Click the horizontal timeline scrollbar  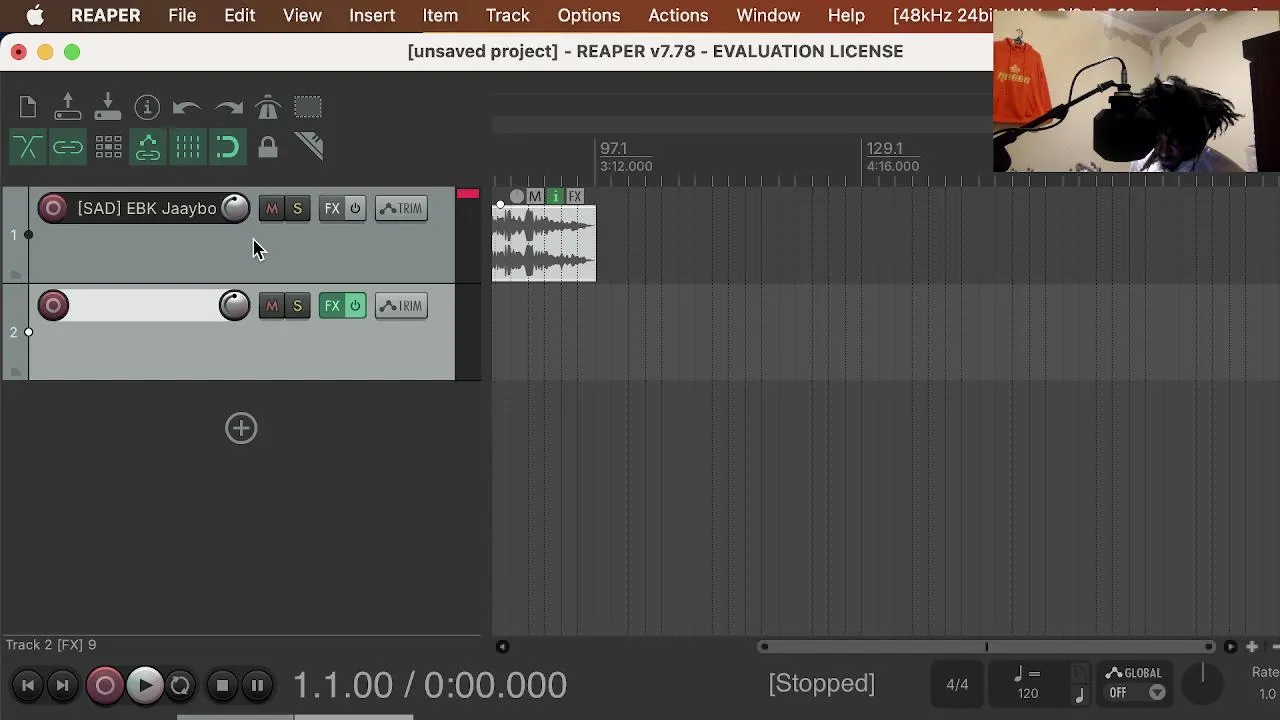click(987, 647)
